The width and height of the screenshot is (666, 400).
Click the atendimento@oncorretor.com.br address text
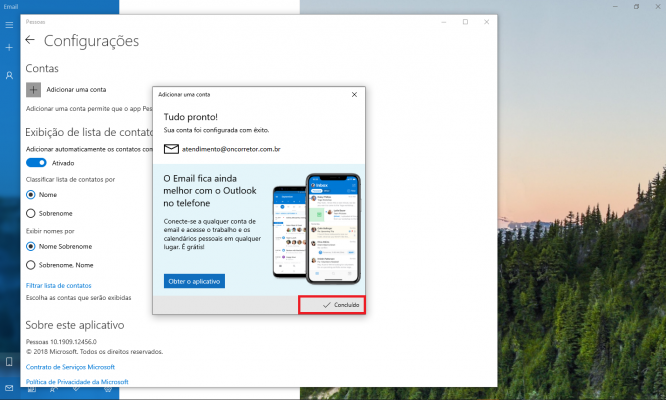pyautogui.click(x=231, y=149)
